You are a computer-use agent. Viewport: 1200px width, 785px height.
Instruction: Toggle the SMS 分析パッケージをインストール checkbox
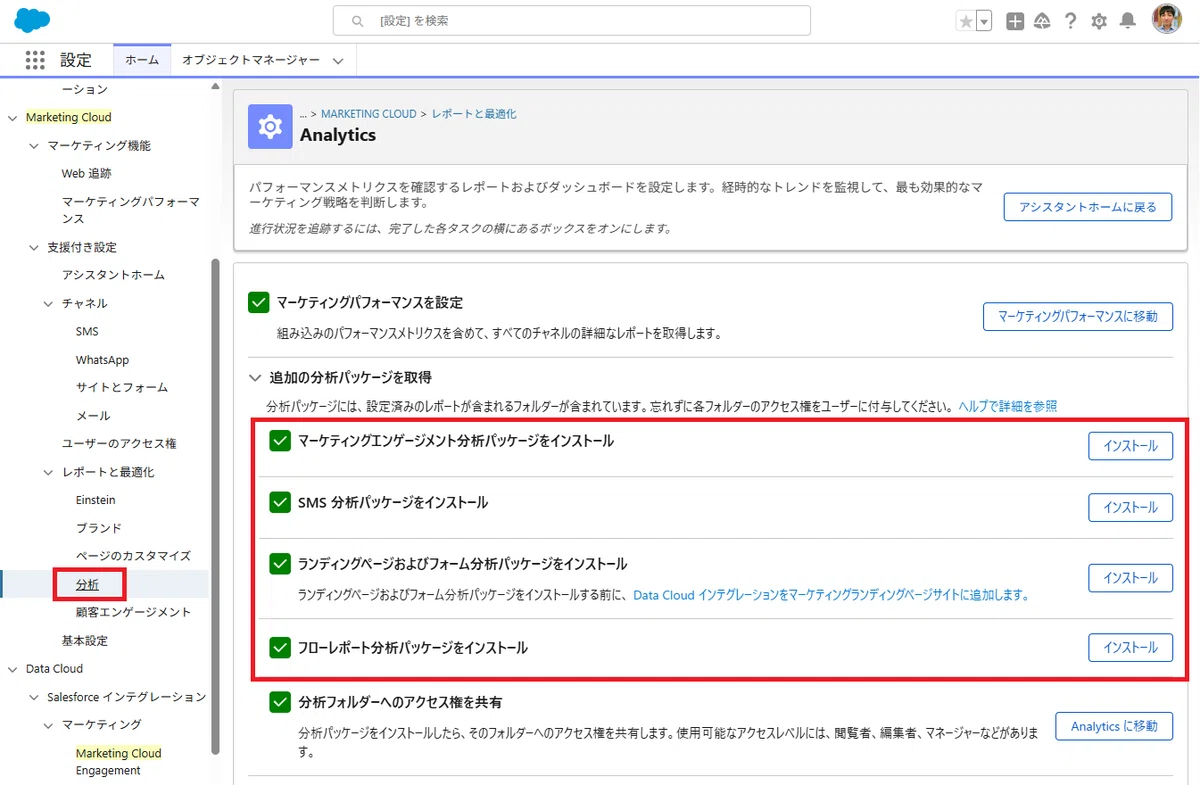tap(280, 502)
